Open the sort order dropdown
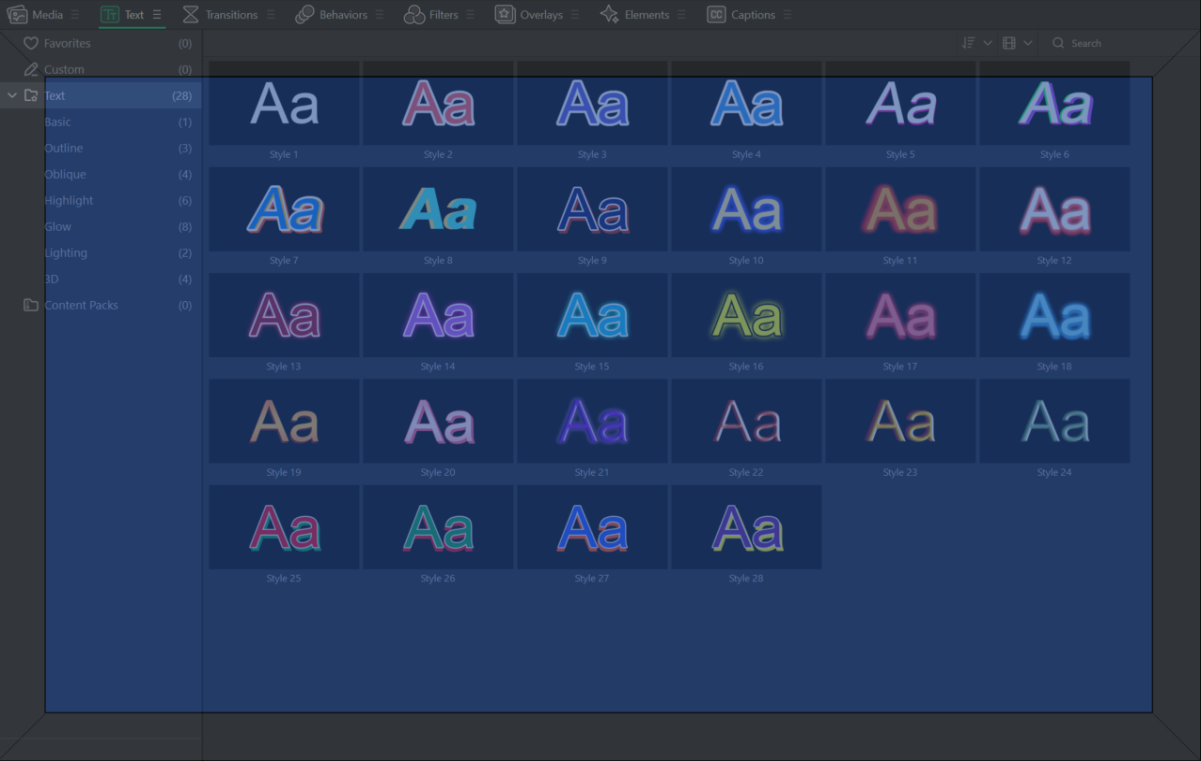Screen dimensions: 1201x761 (x=975, y=43)
